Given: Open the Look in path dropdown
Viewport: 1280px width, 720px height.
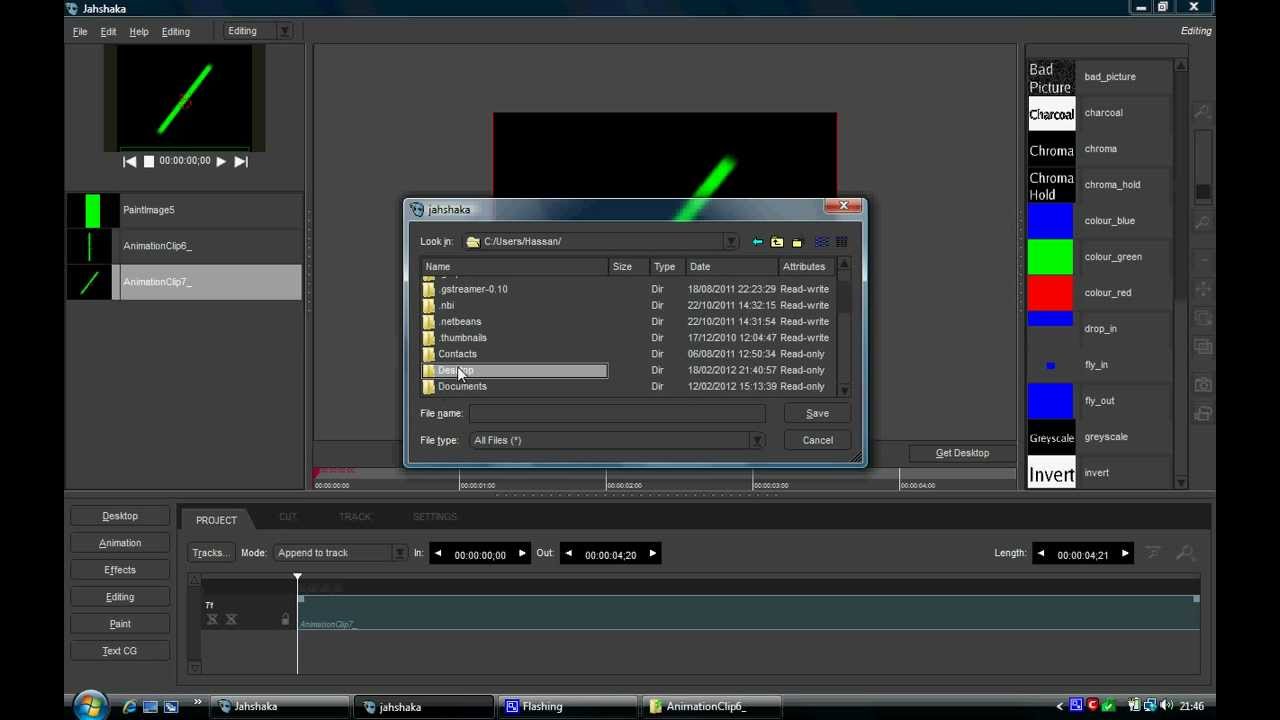Looking at the screenshot, I should (x=731, y=241).
